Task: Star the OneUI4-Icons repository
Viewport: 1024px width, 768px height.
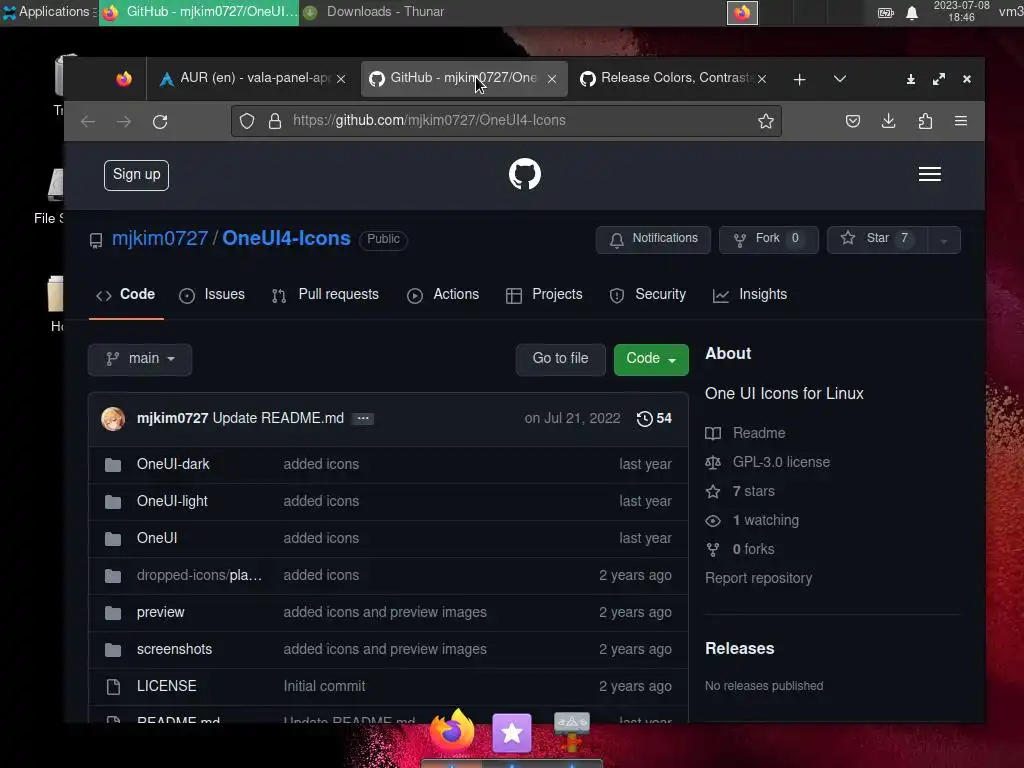Action: click(877, 239)
